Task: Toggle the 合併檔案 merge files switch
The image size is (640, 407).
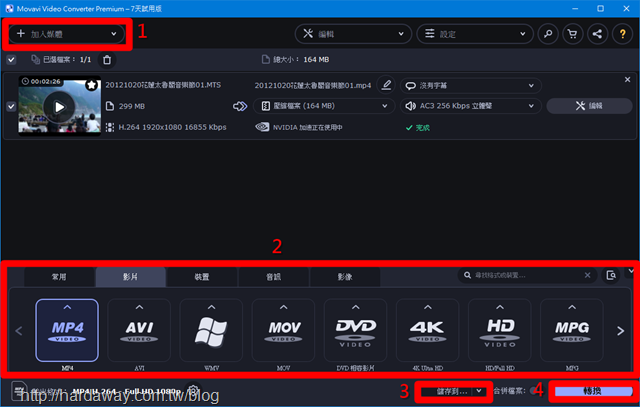Action: tap(534, 391)
